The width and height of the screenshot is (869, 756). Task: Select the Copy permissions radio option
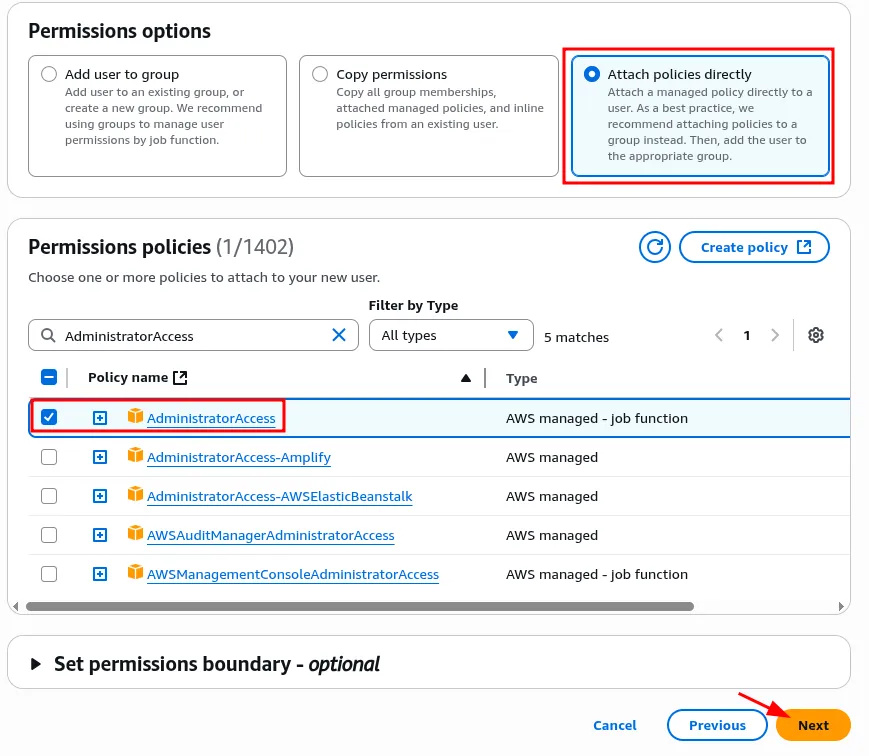coord(320,74)
